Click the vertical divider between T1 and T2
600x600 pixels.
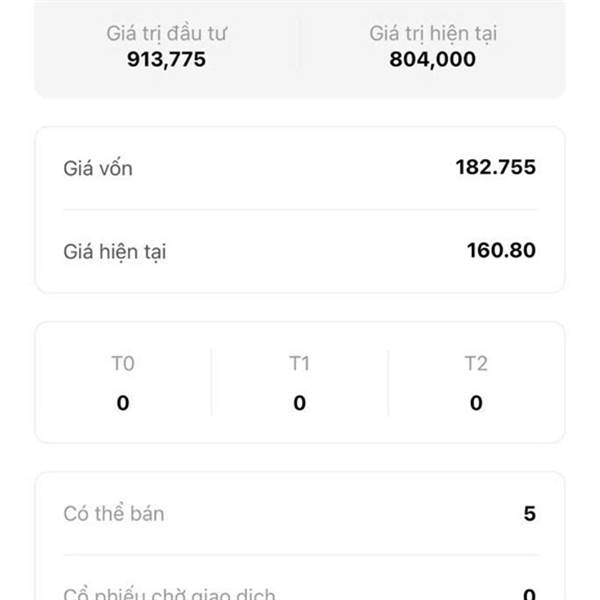(x=388, y=382)
